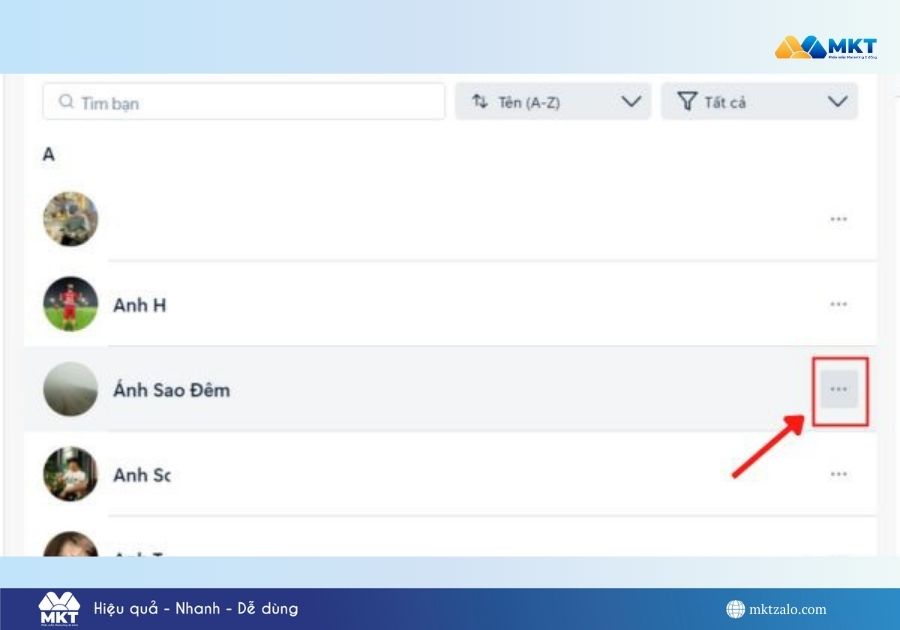Click the foggy gray avatar of Ánh Sao Đêm
Image resolution: width=900 pixels, height=630 pixels.
71,389
